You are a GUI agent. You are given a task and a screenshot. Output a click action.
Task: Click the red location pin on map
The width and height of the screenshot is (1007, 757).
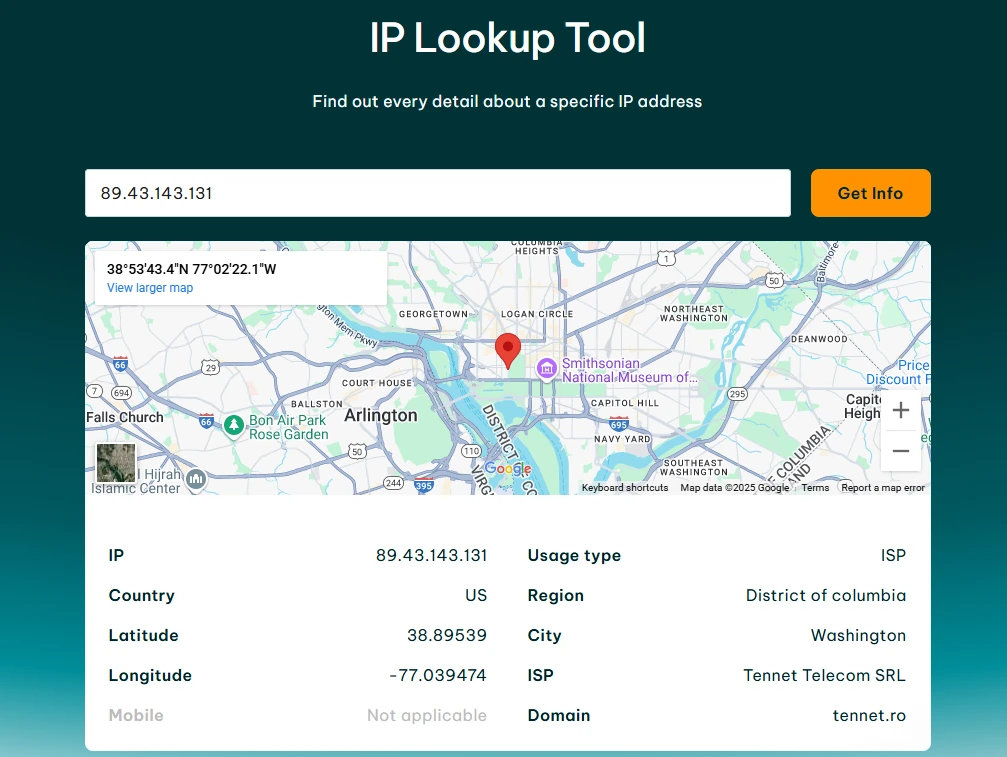pos(508,350)
